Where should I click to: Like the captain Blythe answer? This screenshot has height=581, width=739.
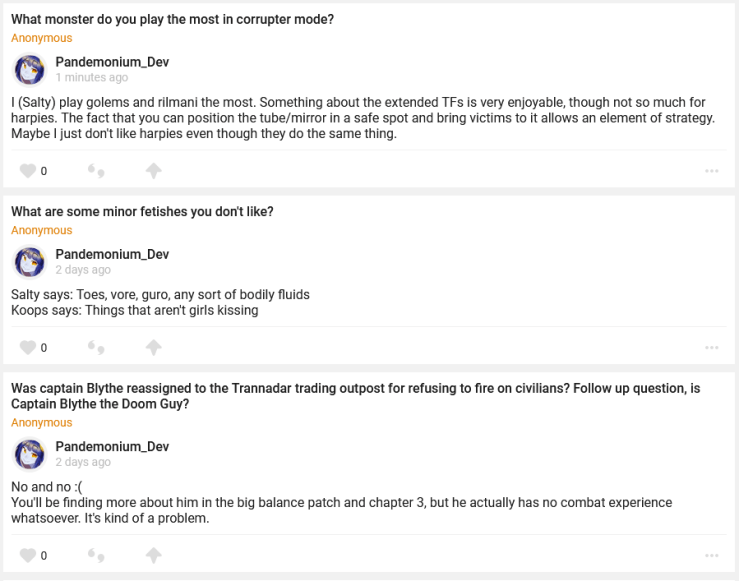click(x=28, y=555)
